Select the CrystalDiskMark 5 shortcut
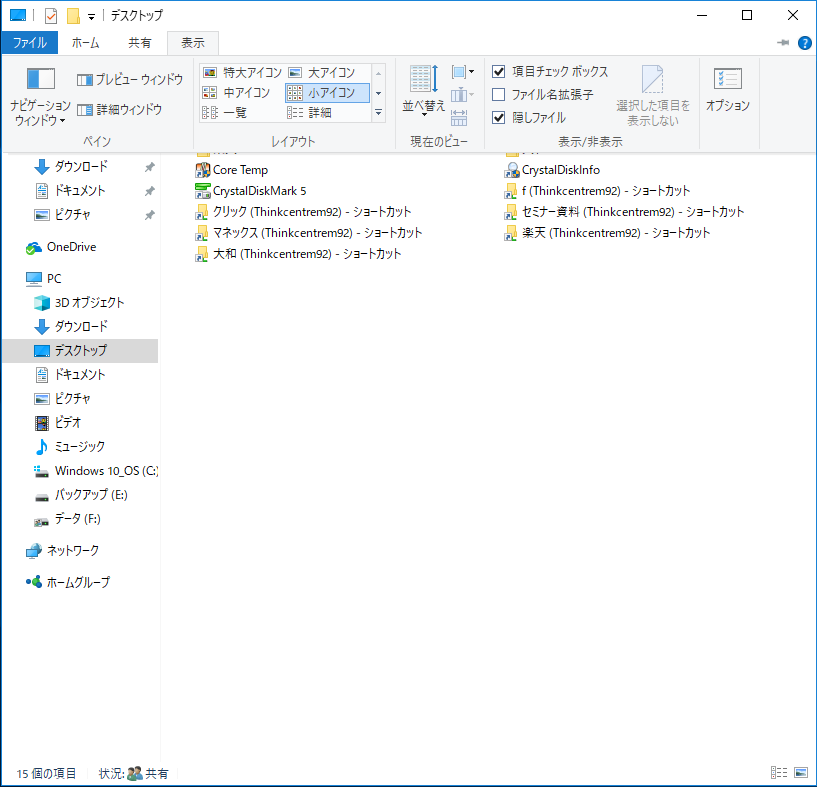 [x=251, y=191]
